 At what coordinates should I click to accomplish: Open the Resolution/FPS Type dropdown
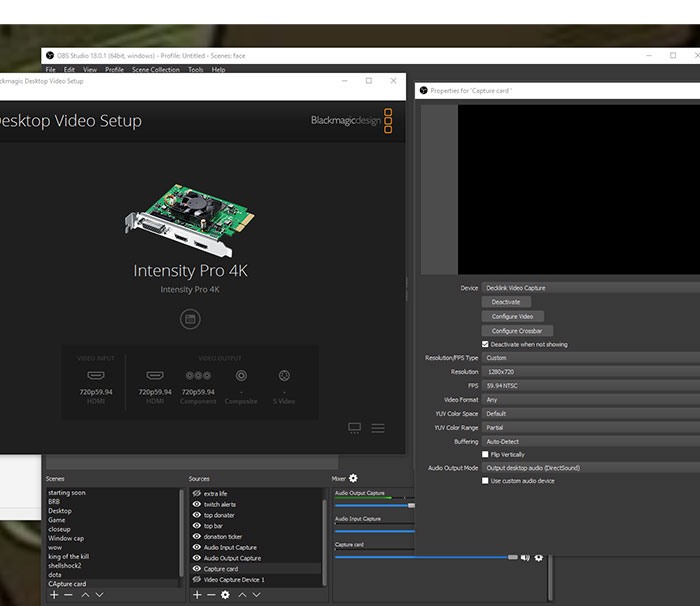pos(591,358)
